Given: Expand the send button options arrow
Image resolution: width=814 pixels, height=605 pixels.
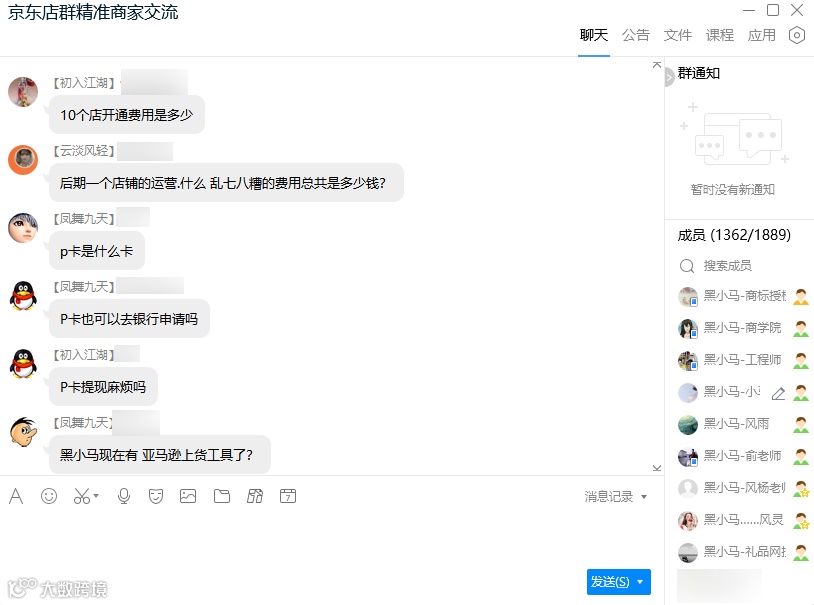Looking at the screenshot, I should click(x=640, y=582).
